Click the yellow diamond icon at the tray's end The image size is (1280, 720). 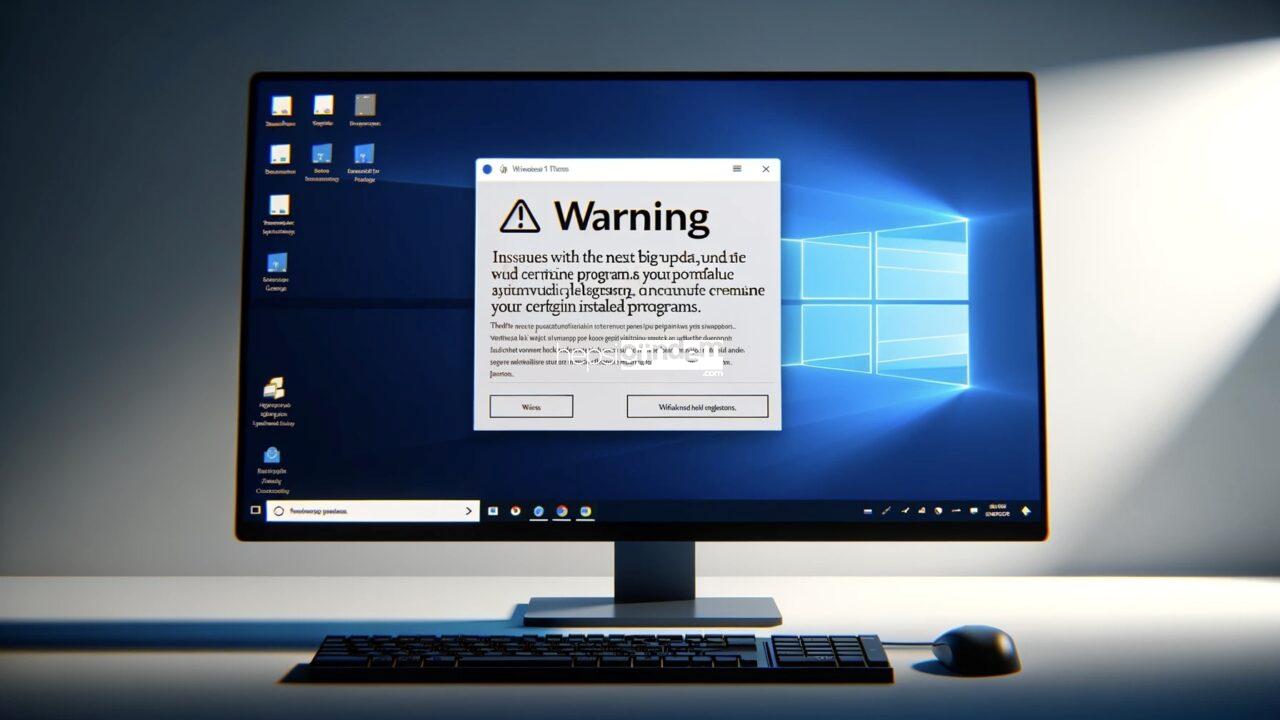1026,511
